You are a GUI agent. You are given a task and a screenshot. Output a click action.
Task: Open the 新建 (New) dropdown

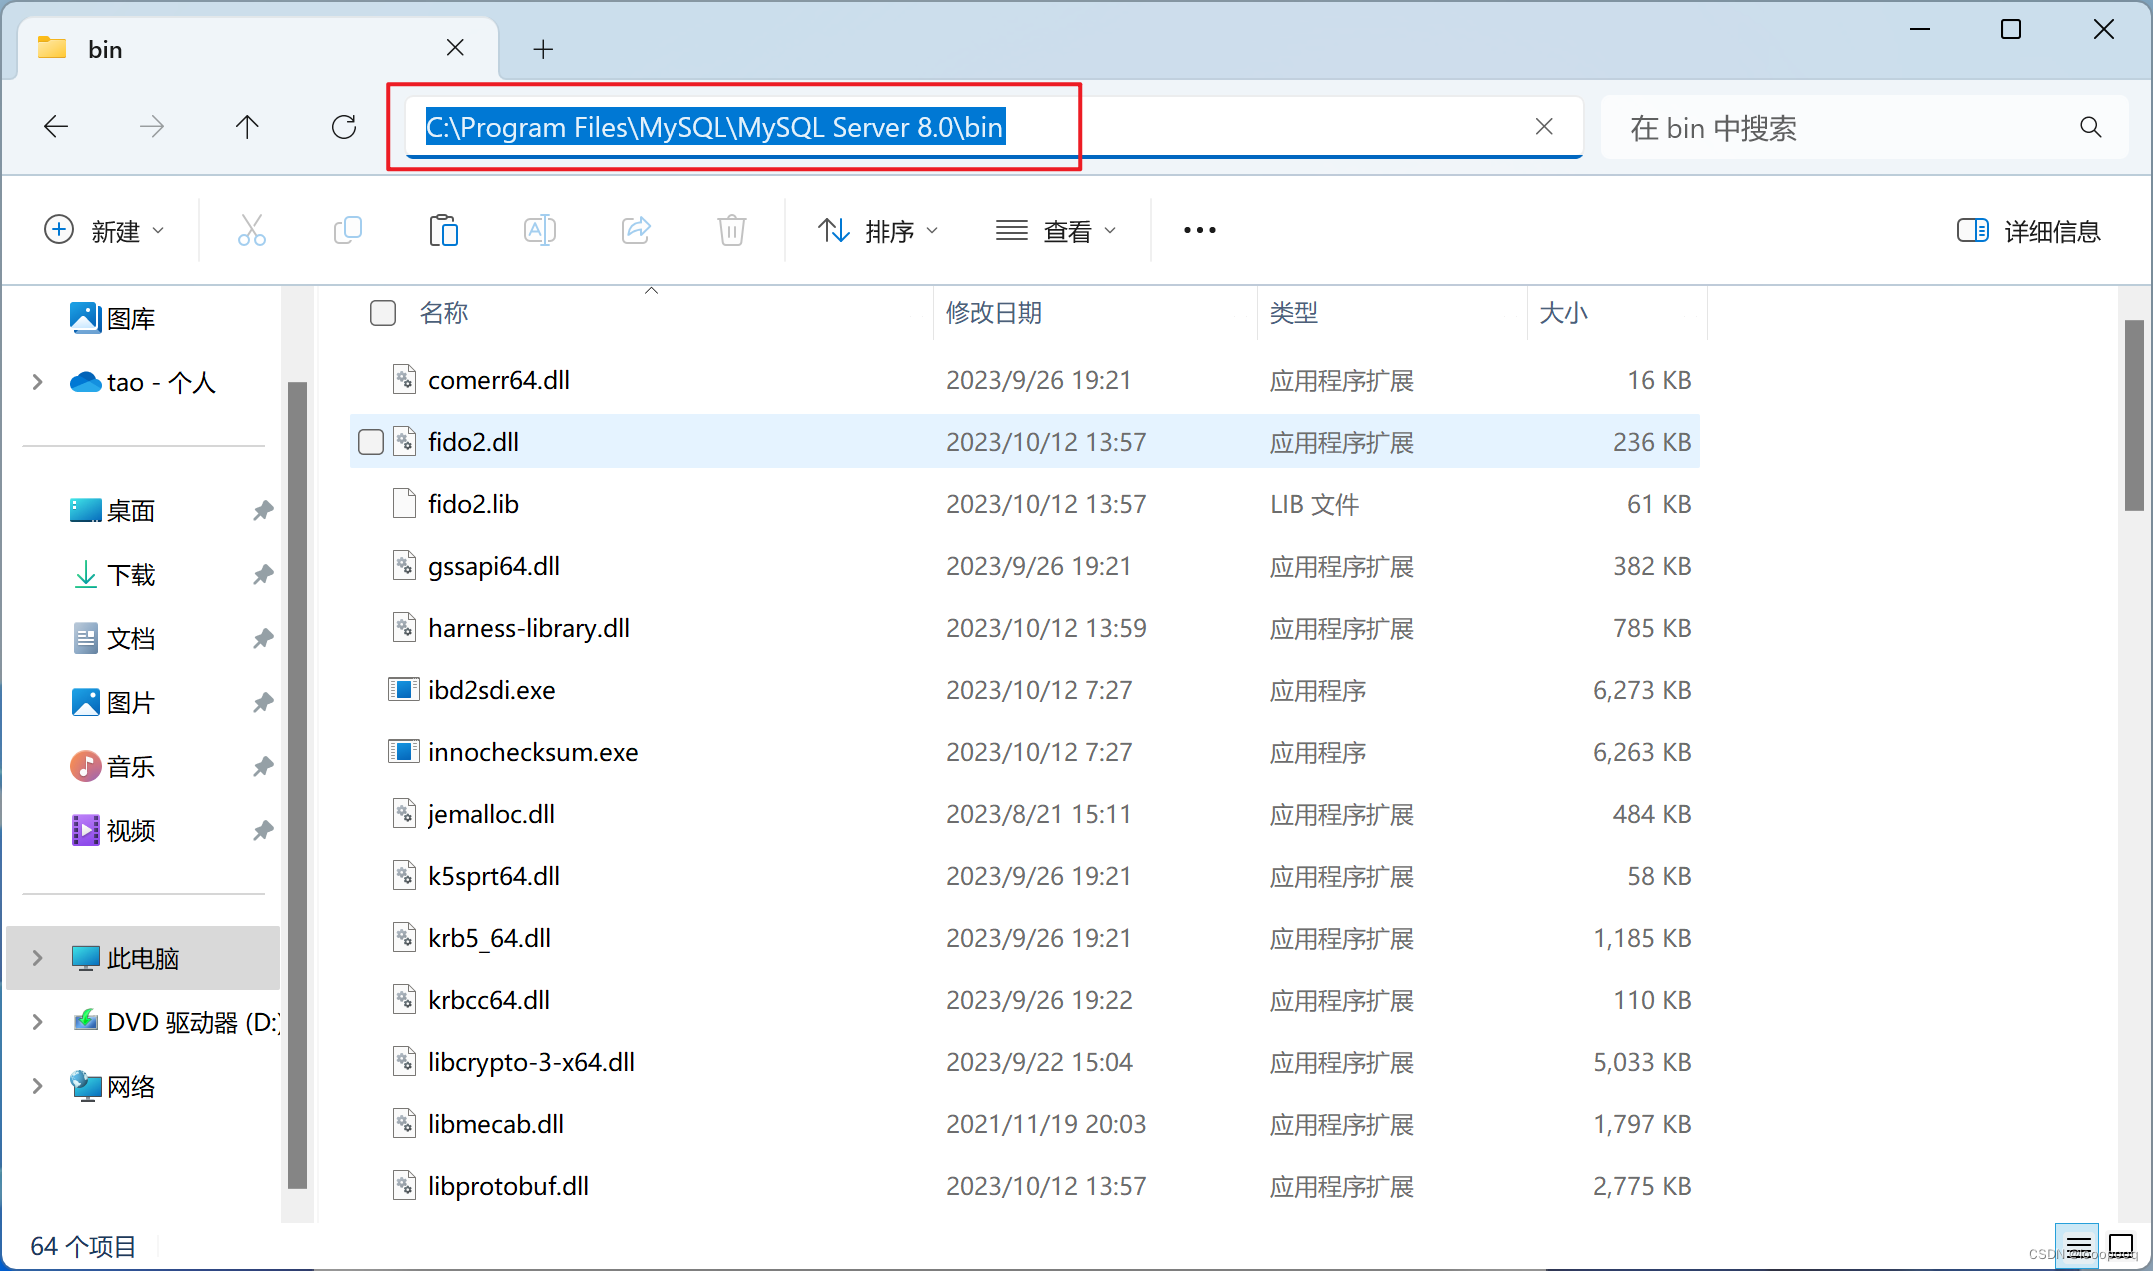pyautogui.click(x=104, y=231)
